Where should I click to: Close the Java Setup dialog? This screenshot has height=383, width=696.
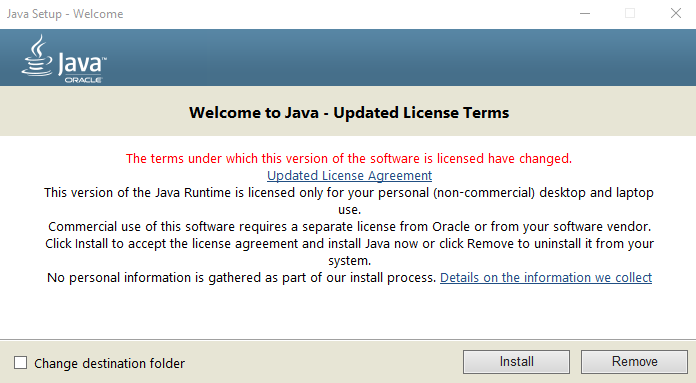tap(676, 14)
